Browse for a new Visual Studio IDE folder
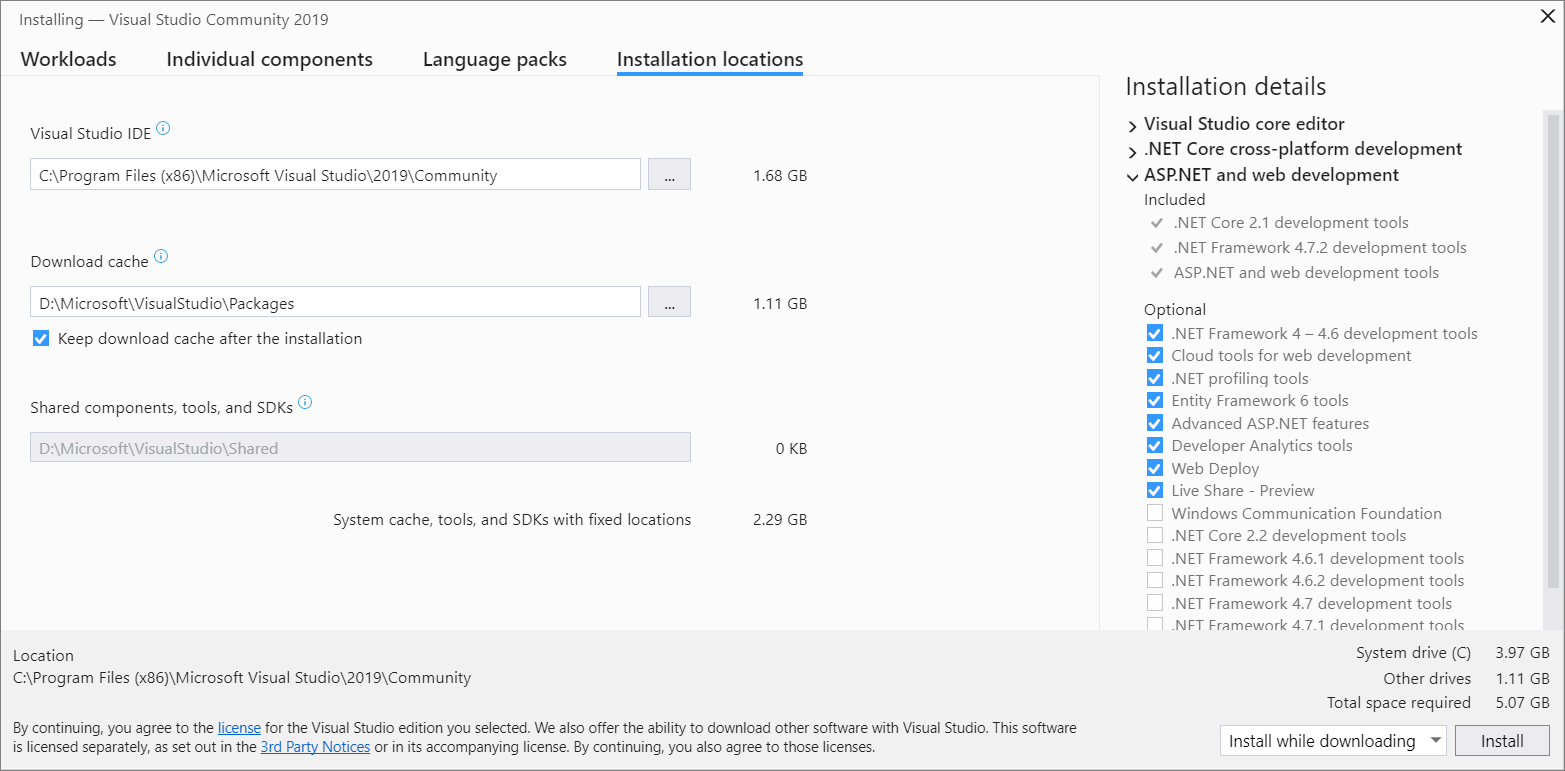 [668, 173]
